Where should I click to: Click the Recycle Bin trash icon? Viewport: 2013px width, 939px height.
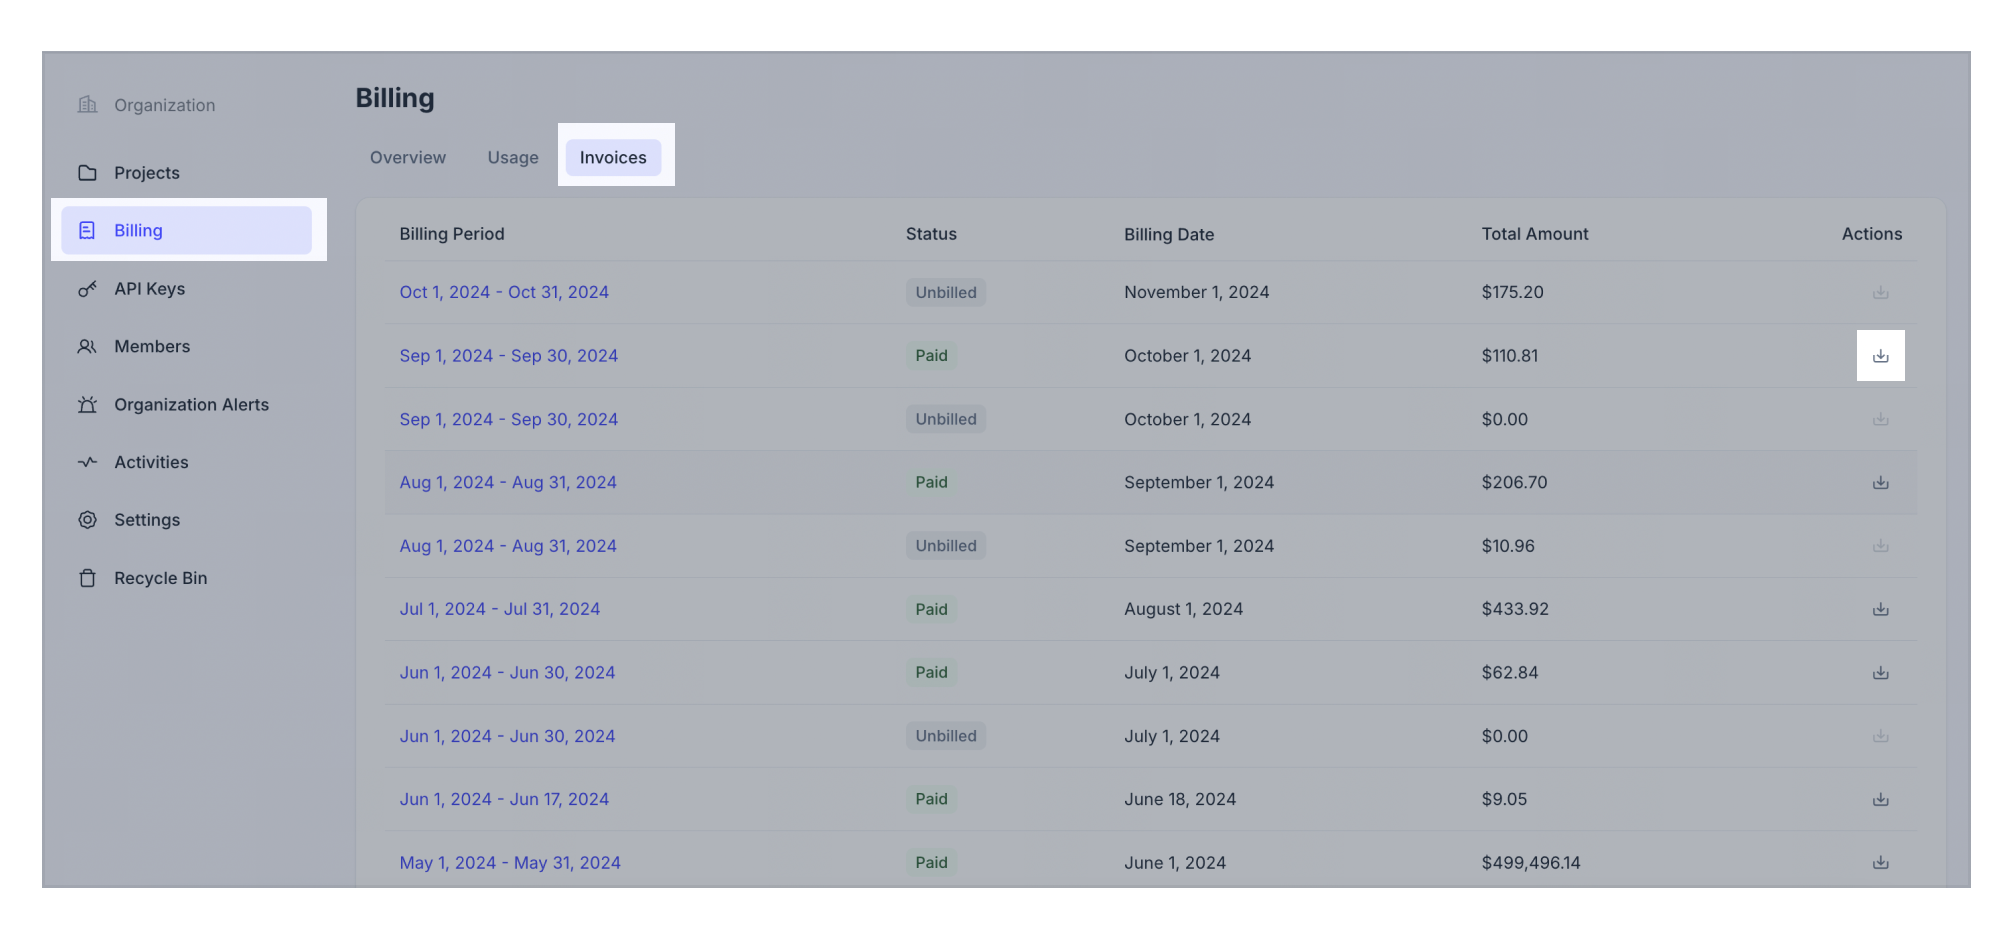point(88,577)
